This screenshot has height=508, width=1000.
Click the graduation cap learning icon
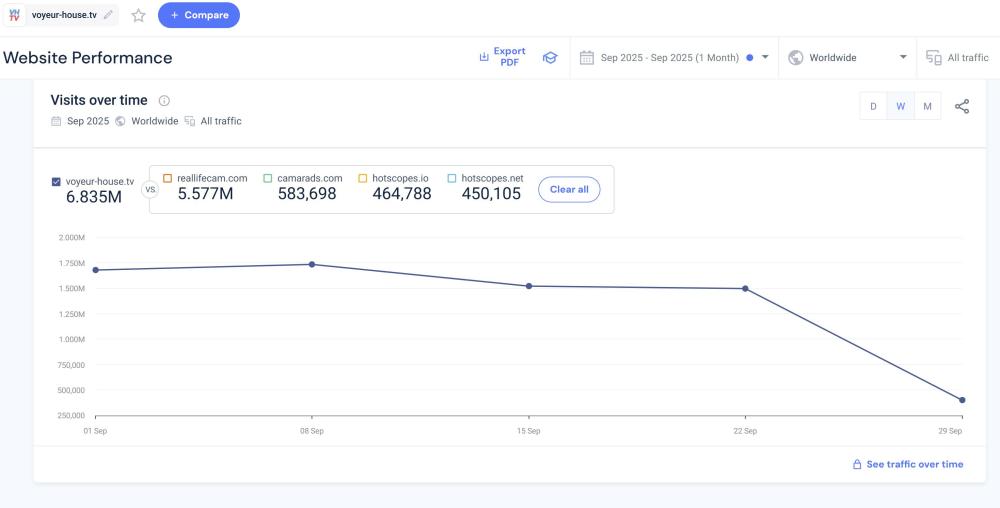[x=549, y=58]
